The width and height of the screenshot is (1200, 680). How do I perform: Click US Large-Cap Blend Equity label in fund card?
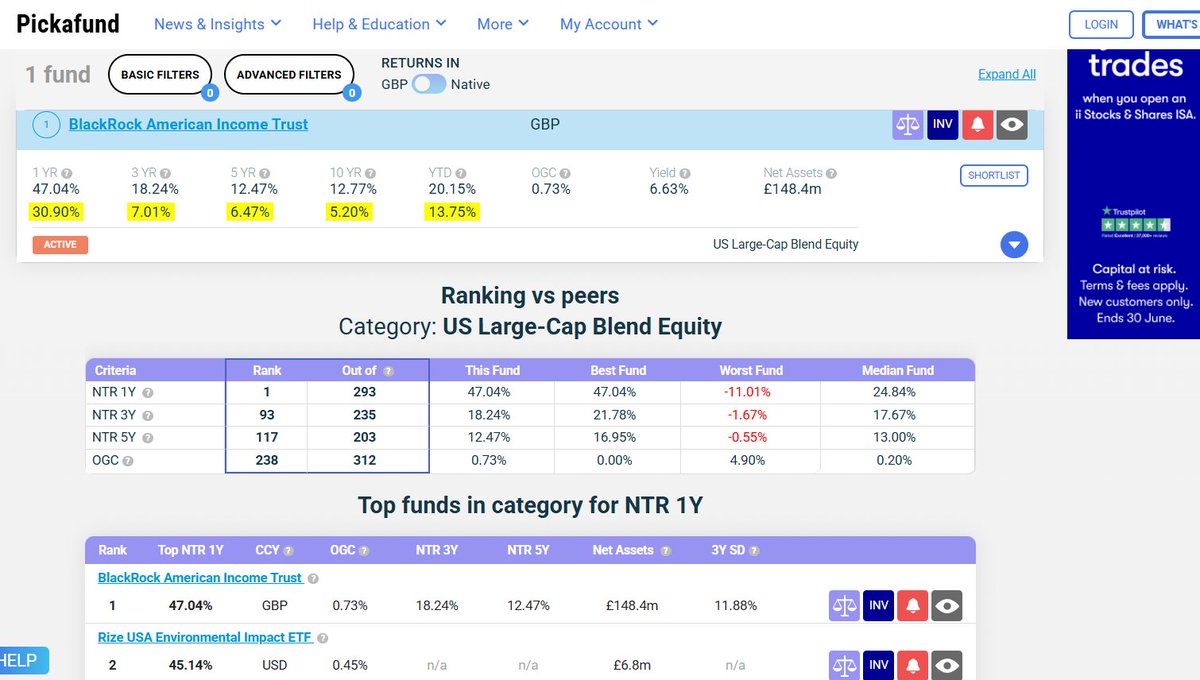click(786, 244)
